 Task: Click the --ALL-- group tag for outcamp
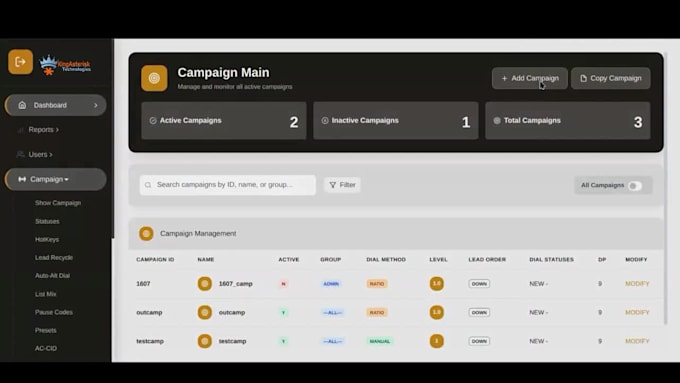point(333,312)
